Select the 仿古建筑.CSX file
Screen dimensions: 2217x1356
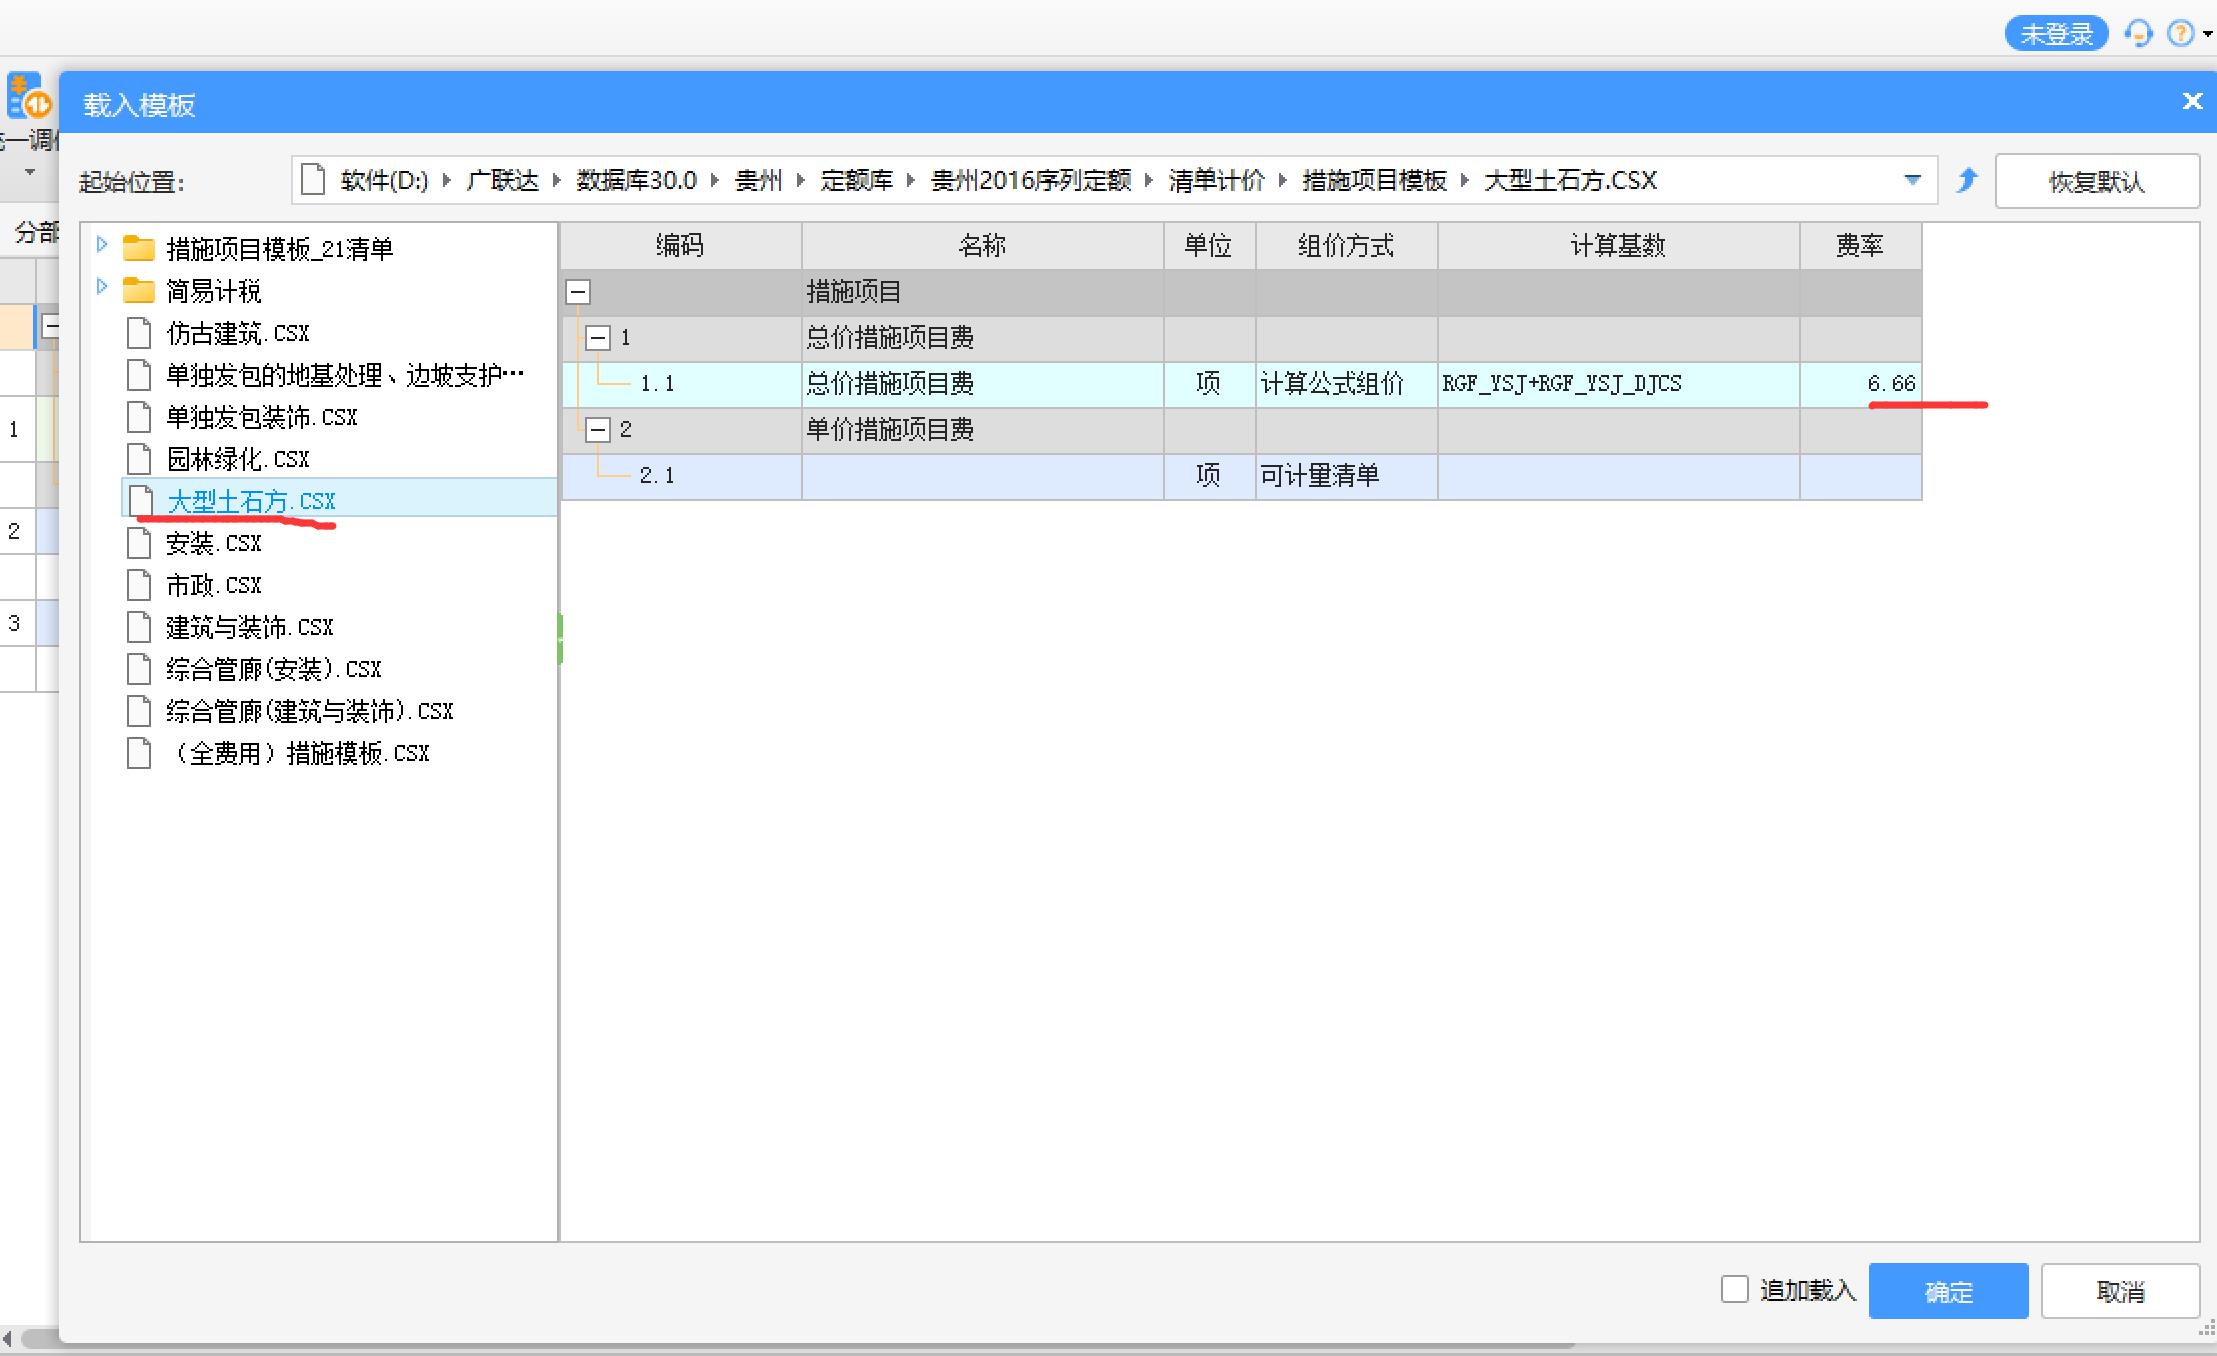click(238, 333)
